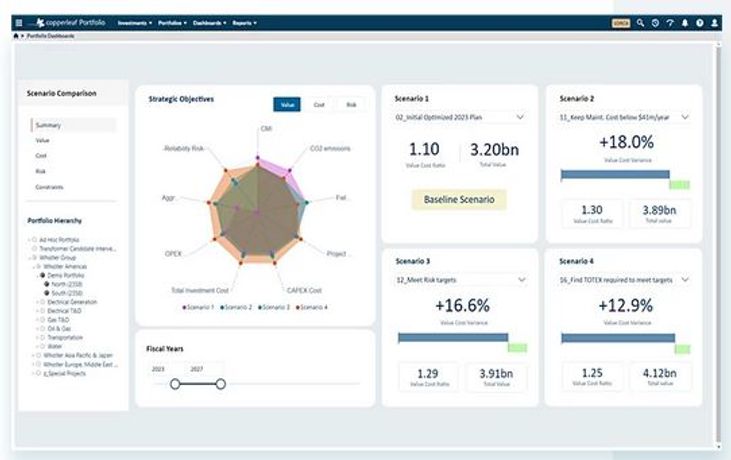Viewport: 731px width, 460px height.
Task: Expand the Transportation tree node
Action: tap(37, 337)
